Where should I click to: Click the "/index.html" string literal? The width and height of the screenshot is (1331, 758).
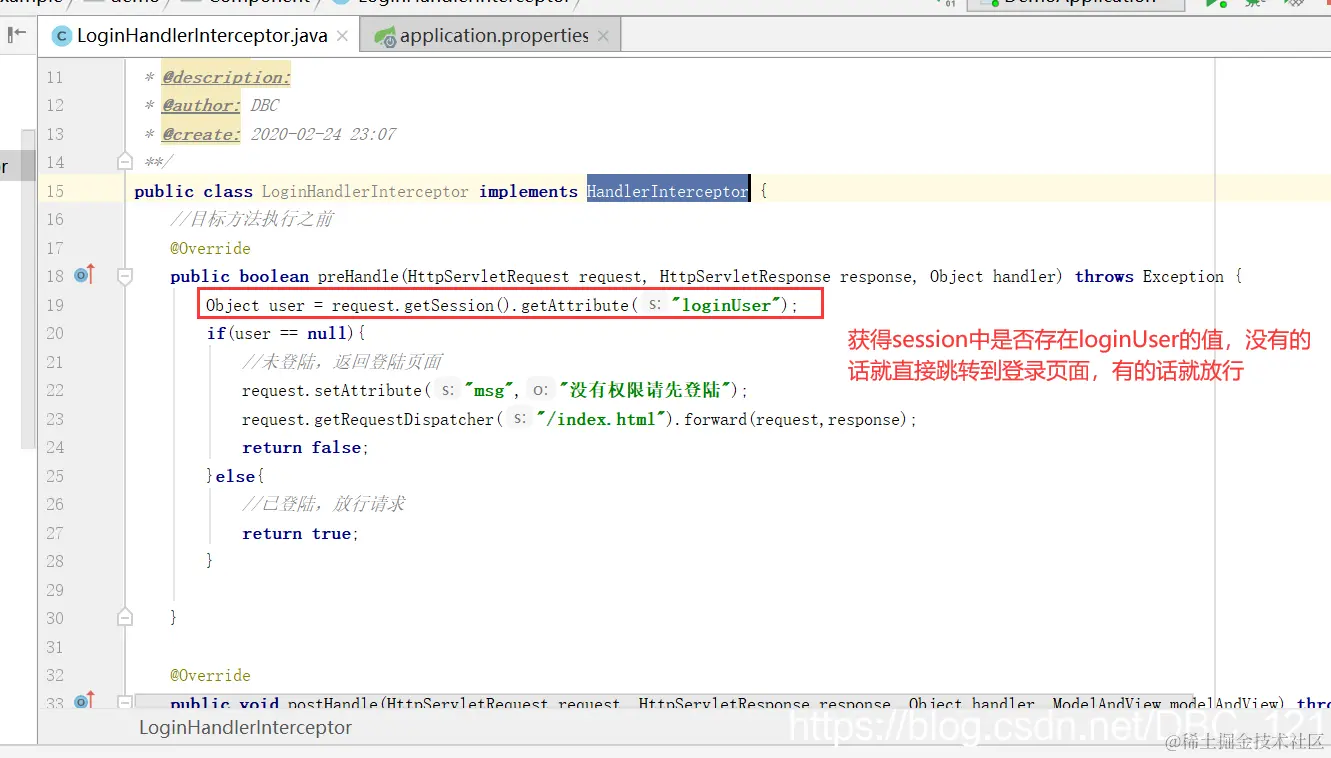point(601,419)
